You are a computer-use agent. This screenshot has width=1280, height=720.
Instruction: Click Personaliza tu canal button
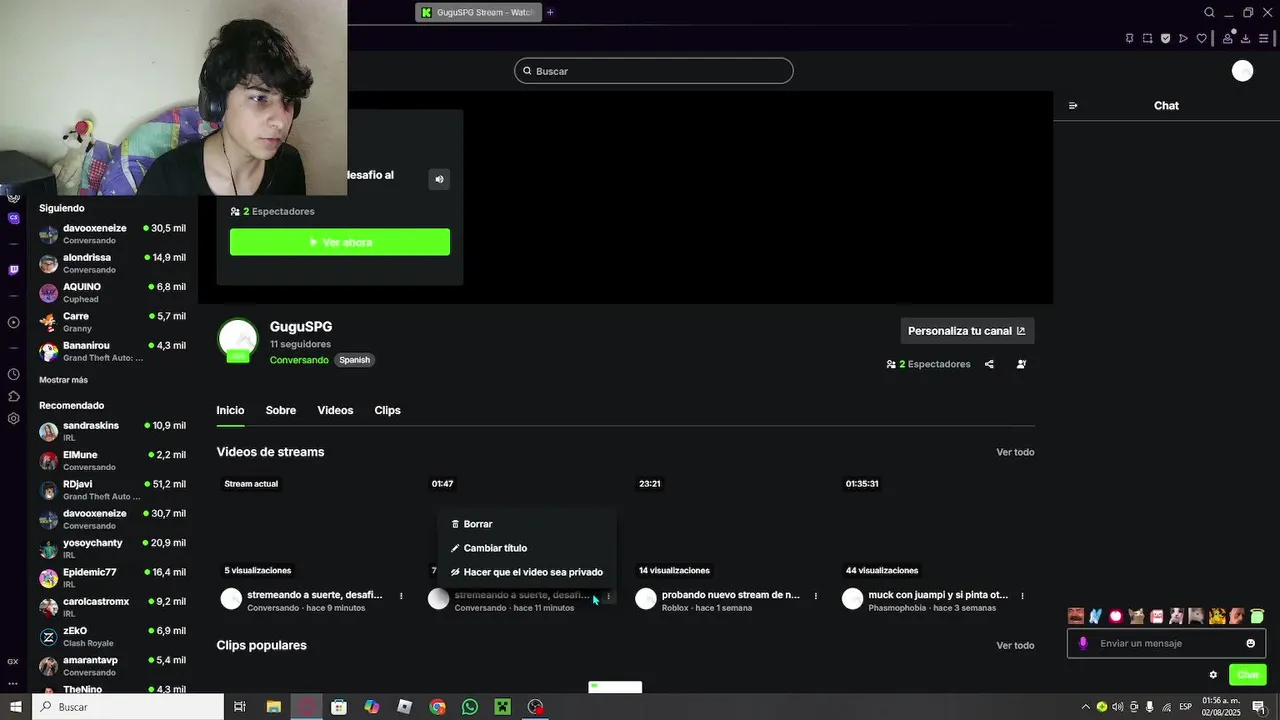[x=967, y=331]
